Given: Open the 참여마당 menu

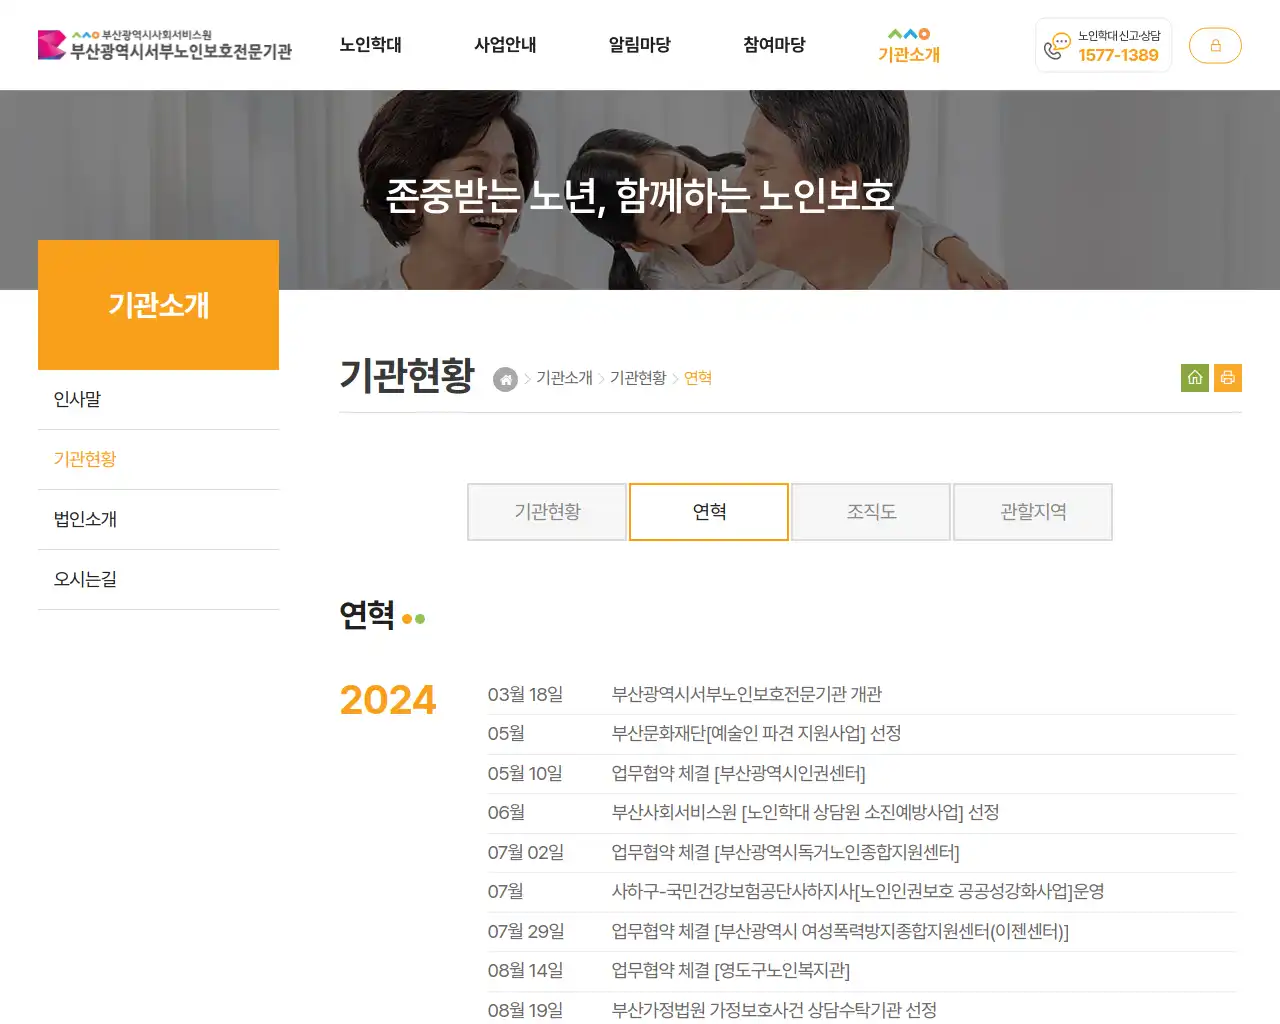Looking at the screenshot, I should (x=774, y=45).
